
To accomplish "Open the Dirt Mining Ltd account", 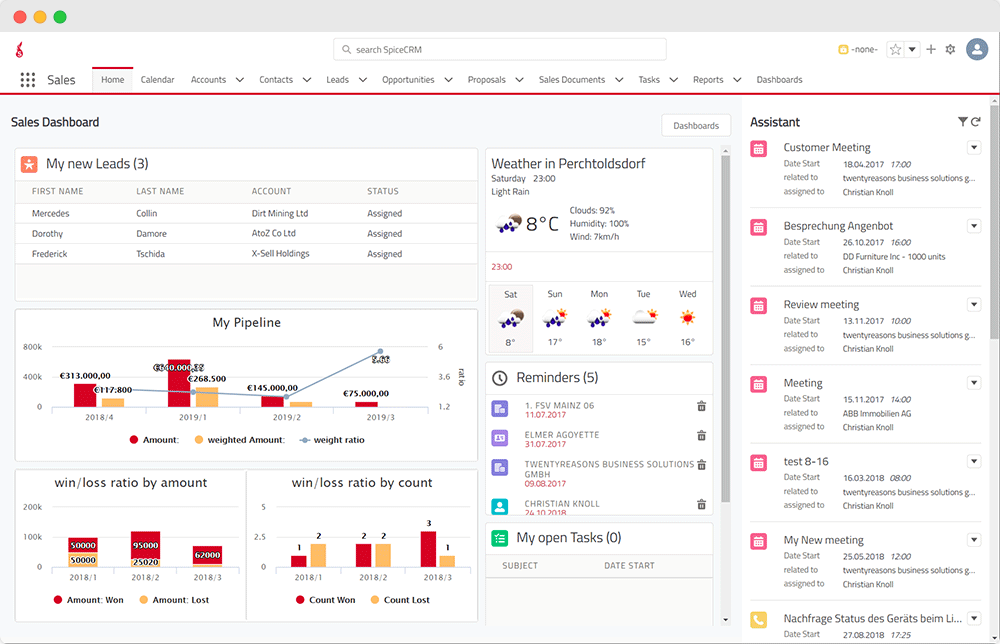I will click(x=279, y=214).
